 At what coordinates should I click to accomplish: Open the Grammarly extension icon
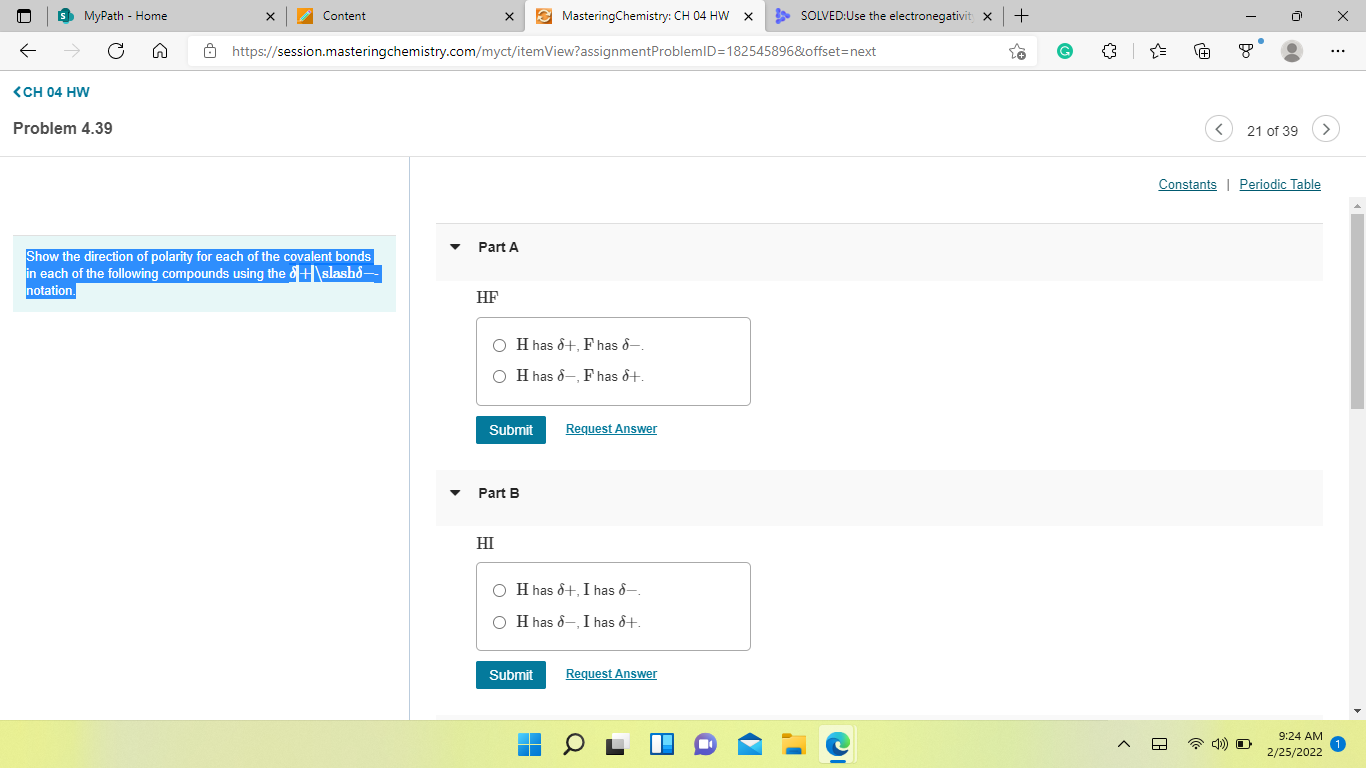coord(1064,51)
